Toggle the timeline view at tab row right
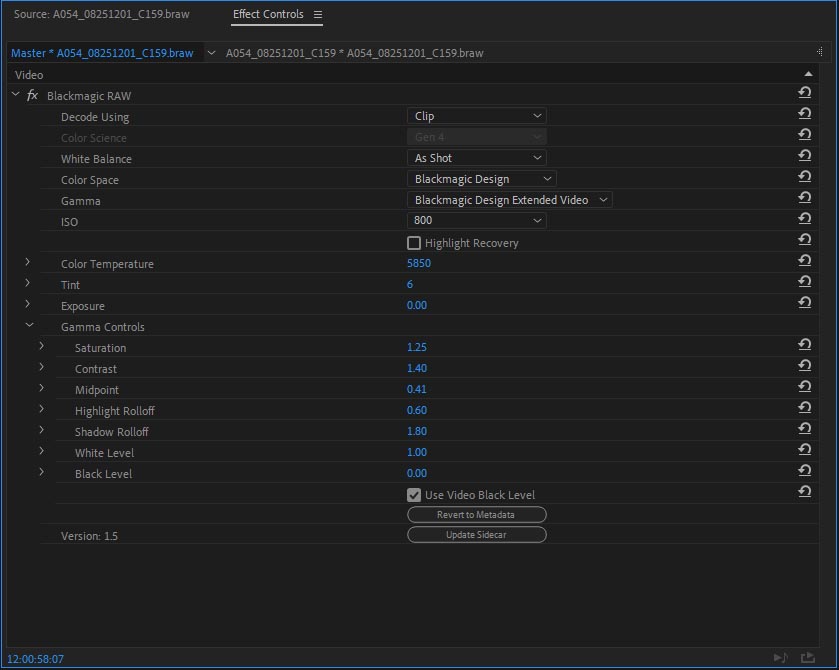Screen dimensions: 839x670 click(819, 52)
